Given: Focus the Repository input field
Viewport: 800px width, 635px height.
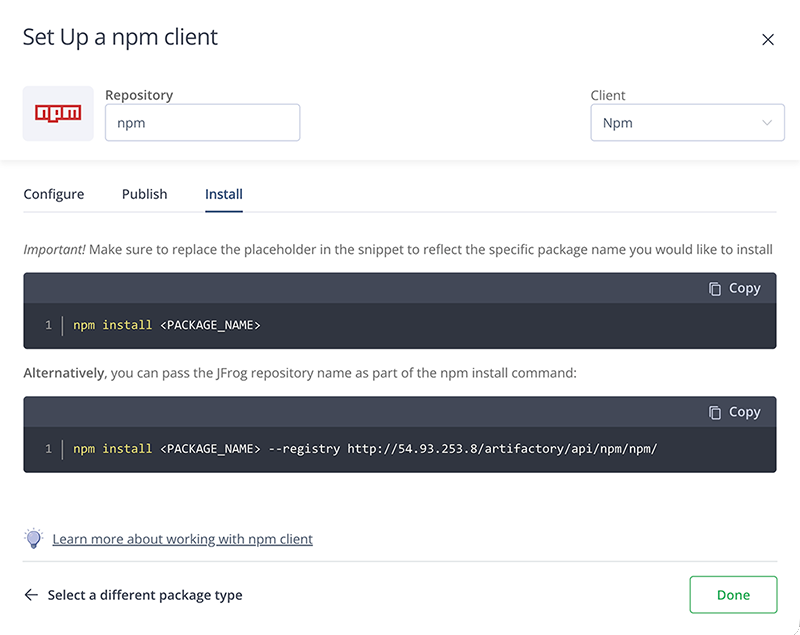Looking at the screenshot, I should [x=202, y=123].
